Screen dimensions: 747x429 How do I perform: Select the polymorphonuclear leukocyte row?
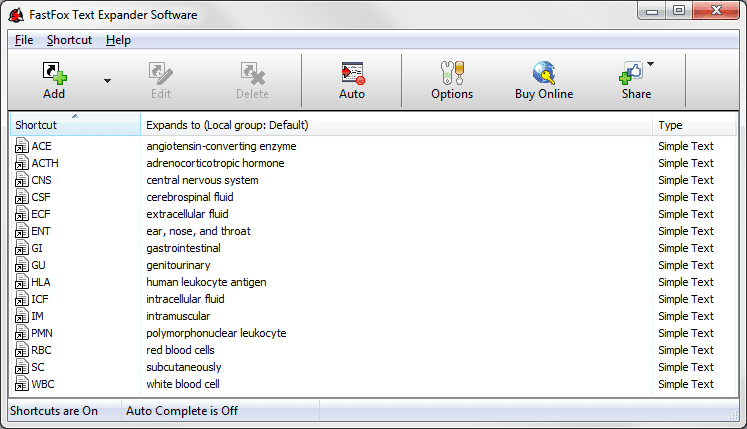click(216, 333)
